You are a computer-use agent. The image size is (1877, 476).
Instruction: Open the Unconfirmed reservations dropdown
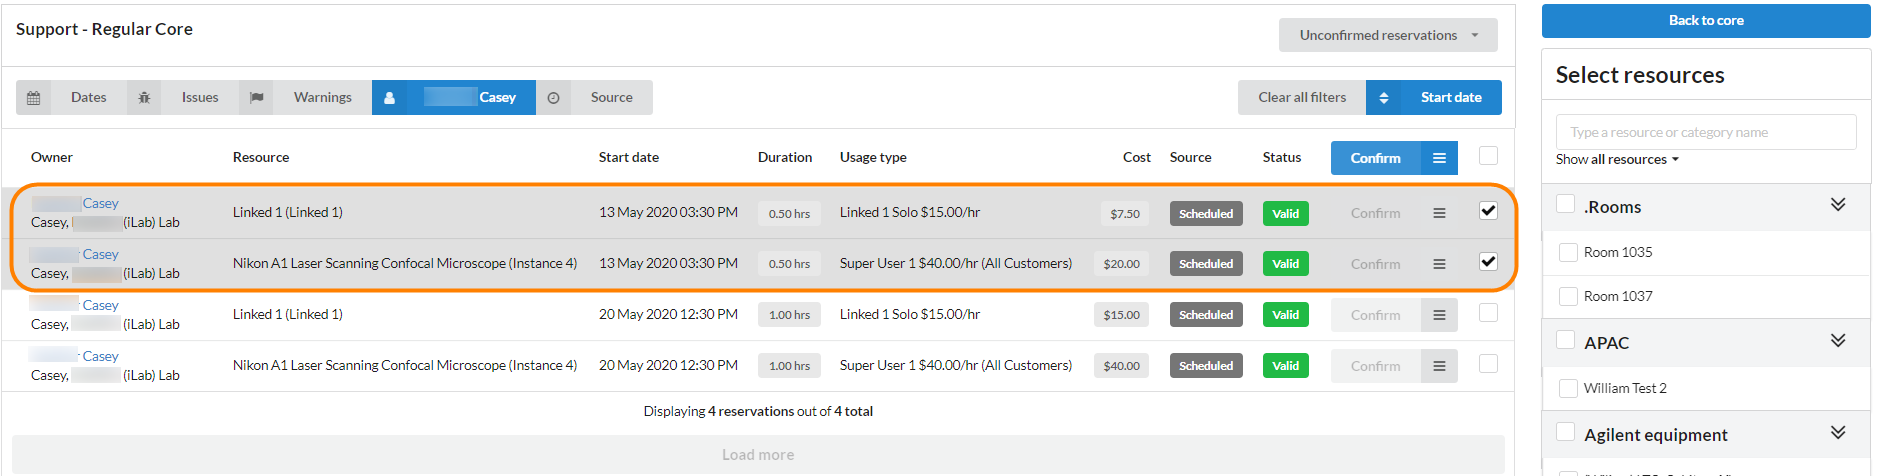(1387, 35)
